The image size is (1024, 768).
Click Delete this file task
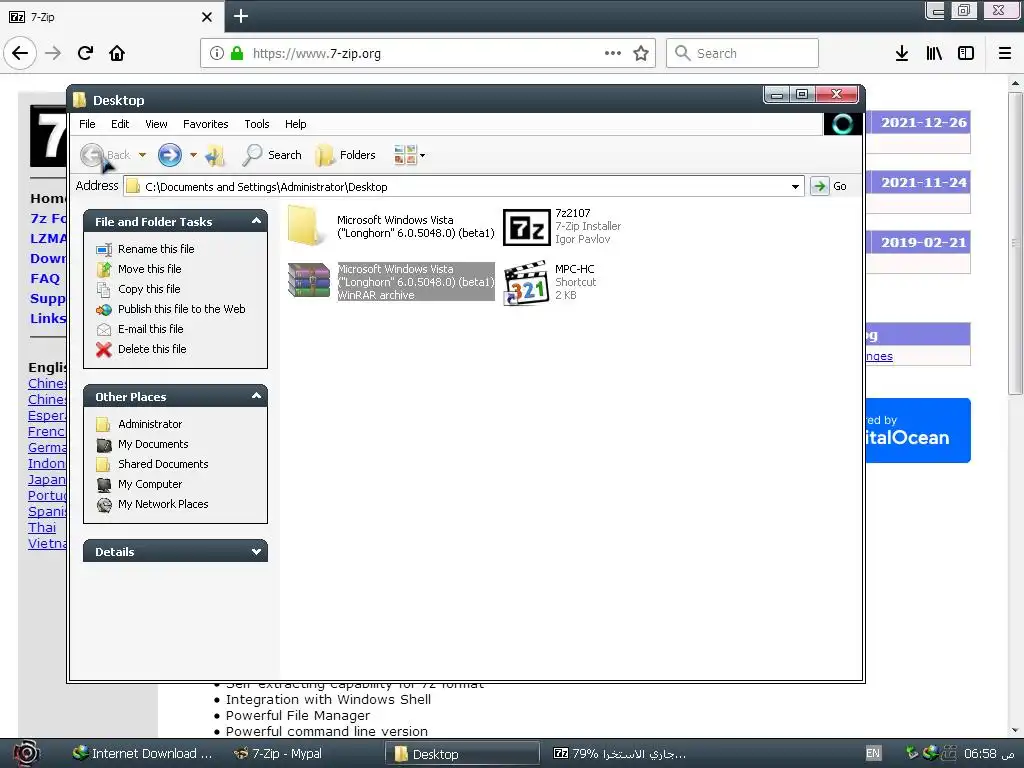(x=152, y=349)
